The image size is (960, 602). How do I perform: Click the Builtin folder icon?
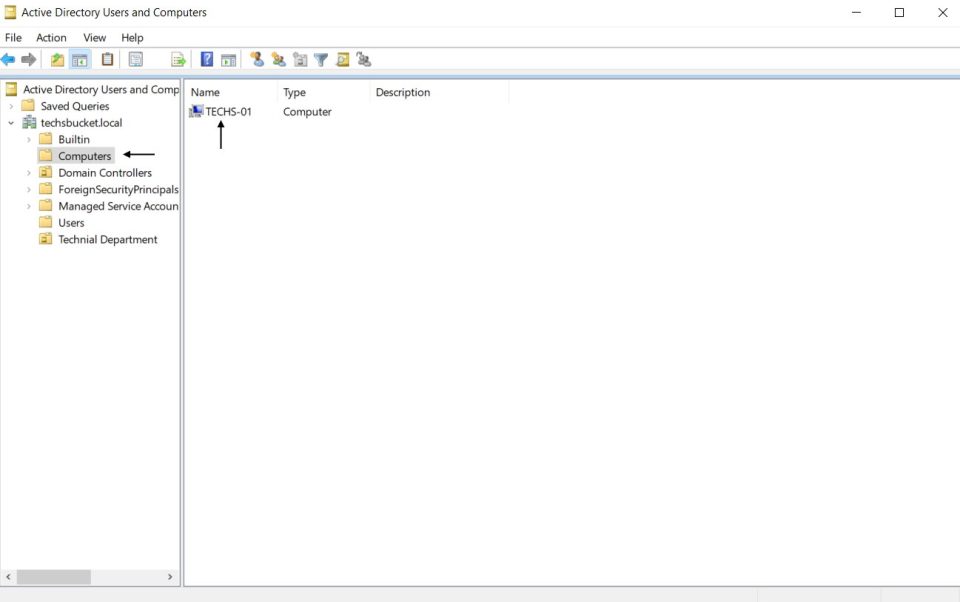pyautogui.click(x=45, y=139)
